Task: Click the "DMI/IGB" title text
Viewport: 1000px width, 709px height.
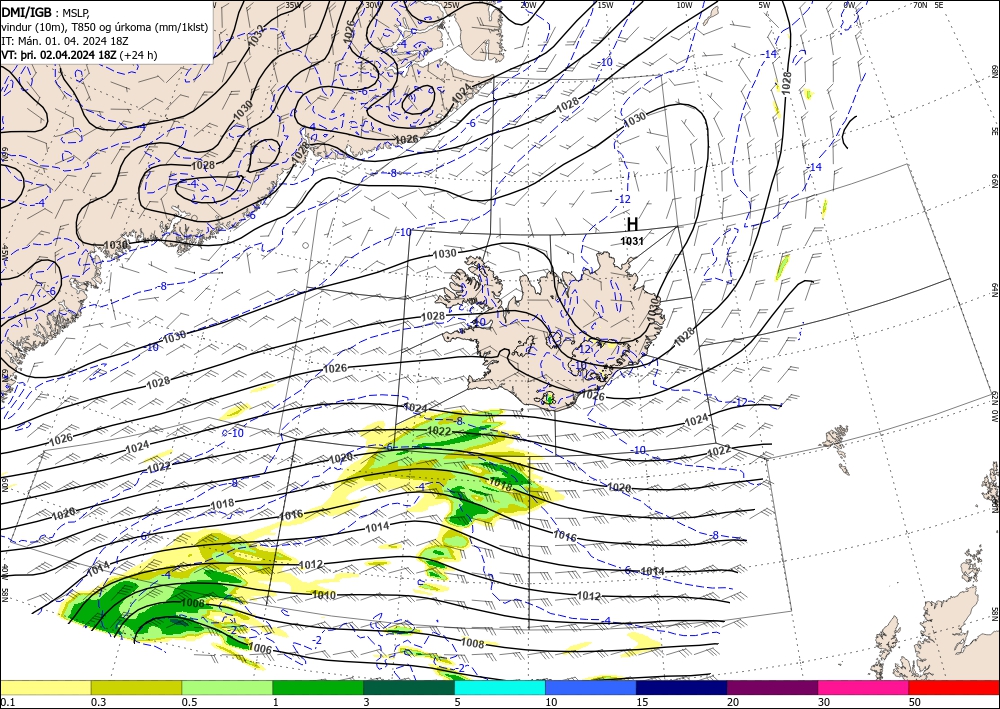Action: (x=27, y=12)
